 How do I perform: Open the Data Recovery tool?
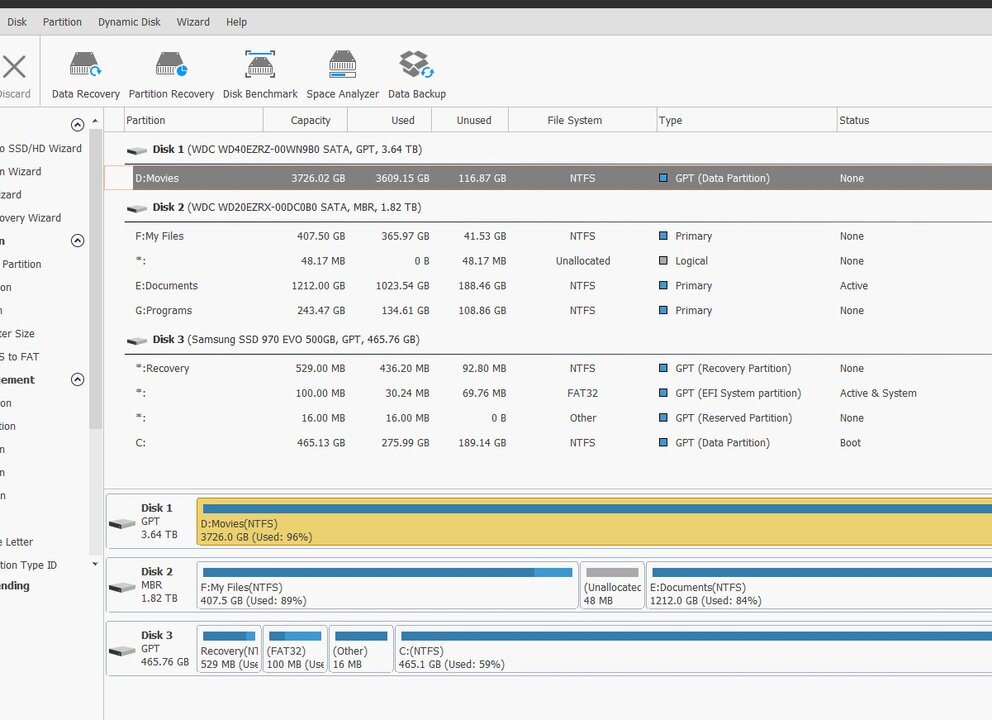(85, 75)
